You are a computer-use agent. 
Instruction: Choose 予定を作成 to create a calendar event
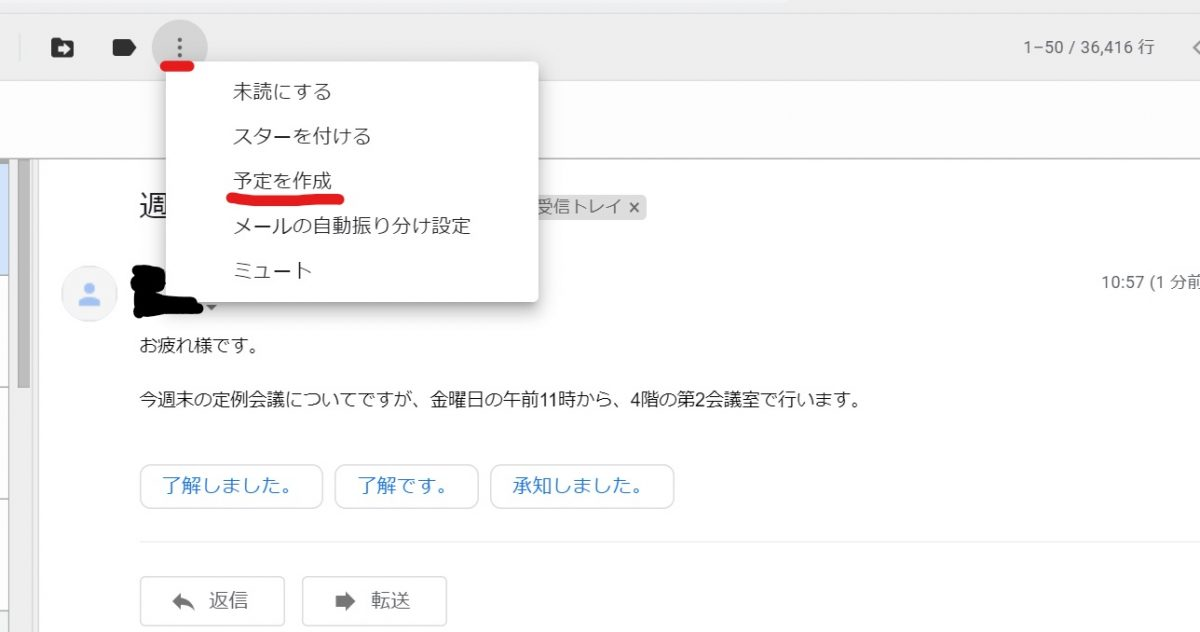283,180
